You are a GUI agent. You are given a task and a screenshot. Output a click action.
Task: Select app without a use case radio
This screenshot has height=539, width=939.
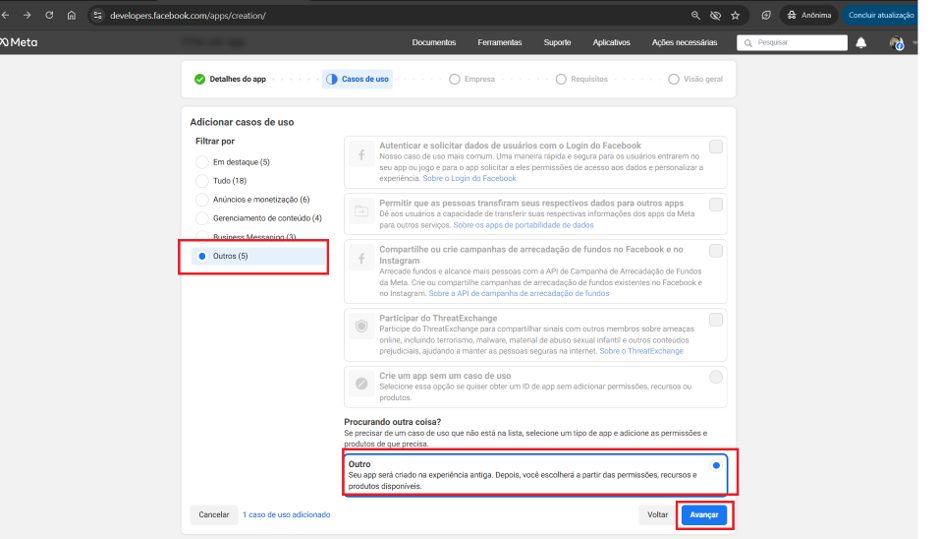click(x=716, y=377)
